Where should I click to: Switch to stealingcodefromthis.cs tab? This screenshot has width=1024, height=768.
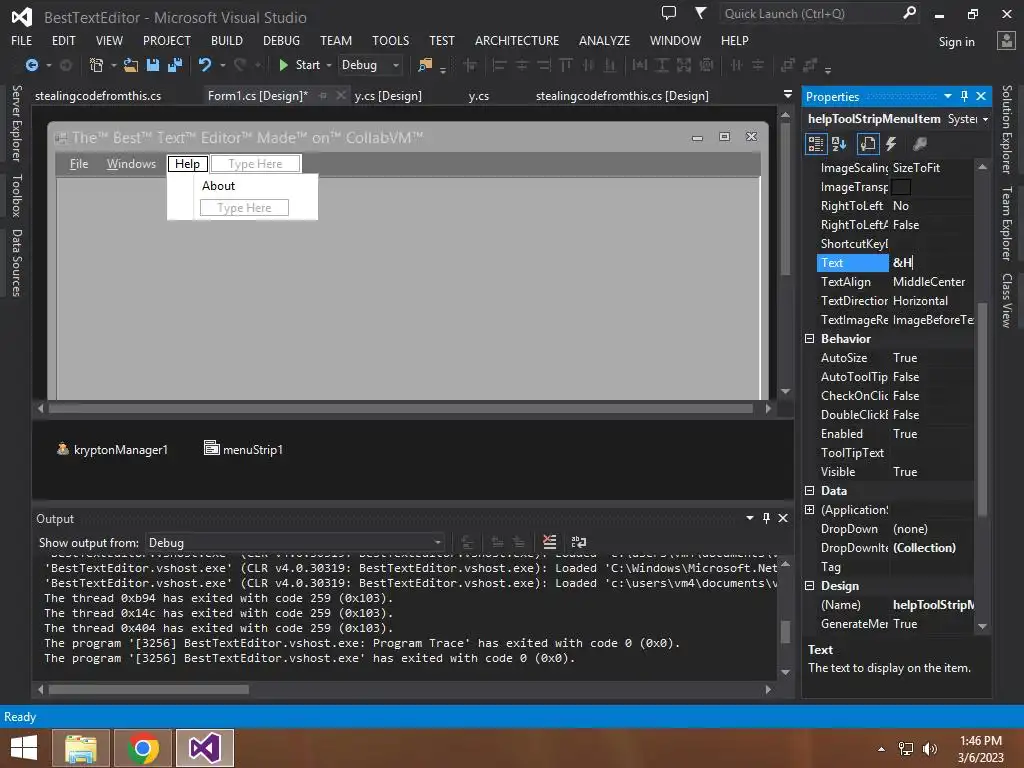click(98, 95)
